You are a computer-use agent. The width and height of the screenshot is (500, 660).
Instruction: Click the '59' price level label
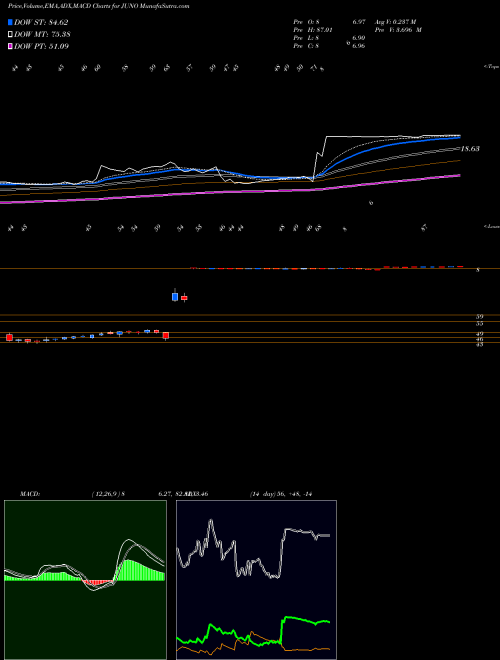(x=480, y=316)
